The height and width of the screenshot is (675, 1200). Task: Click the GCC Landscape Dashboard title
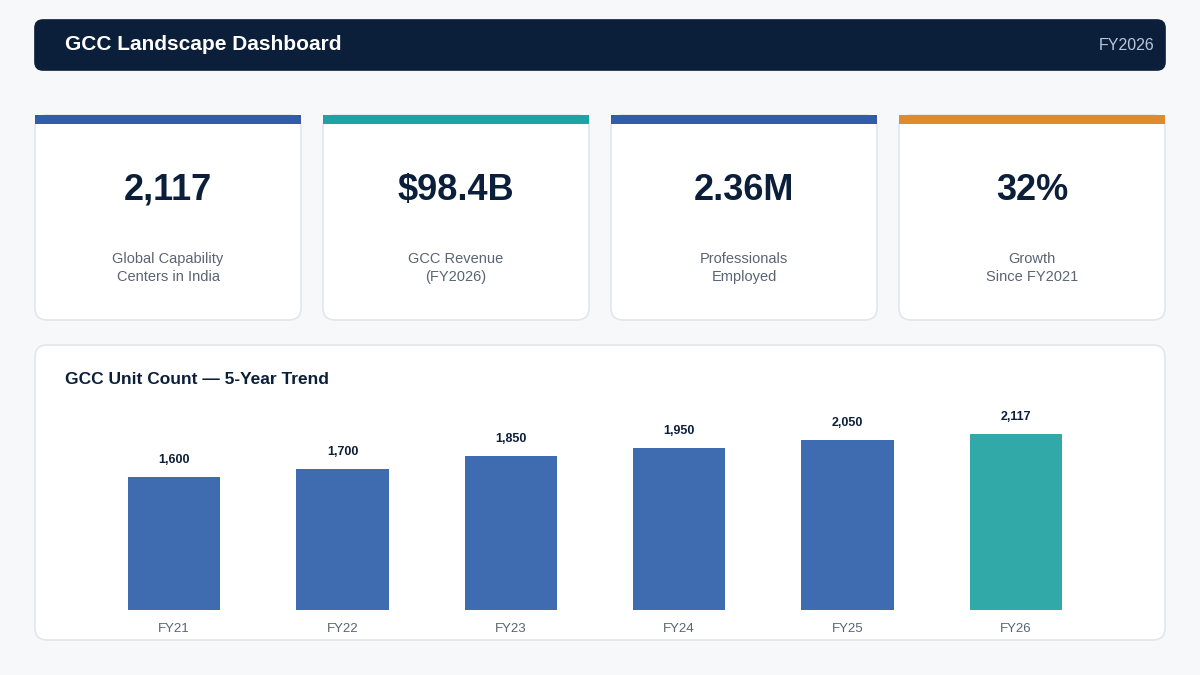pos(203,43)
